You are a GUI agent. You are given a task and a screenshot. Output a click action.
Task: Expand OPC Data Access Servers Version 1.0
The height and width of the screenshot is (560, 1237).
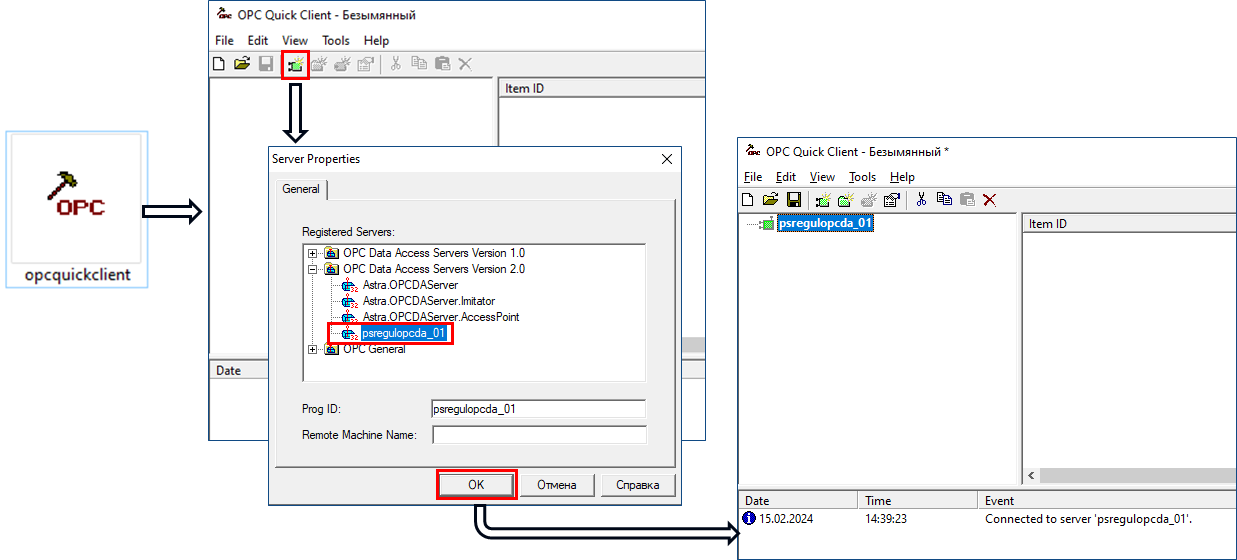point(313,253)
